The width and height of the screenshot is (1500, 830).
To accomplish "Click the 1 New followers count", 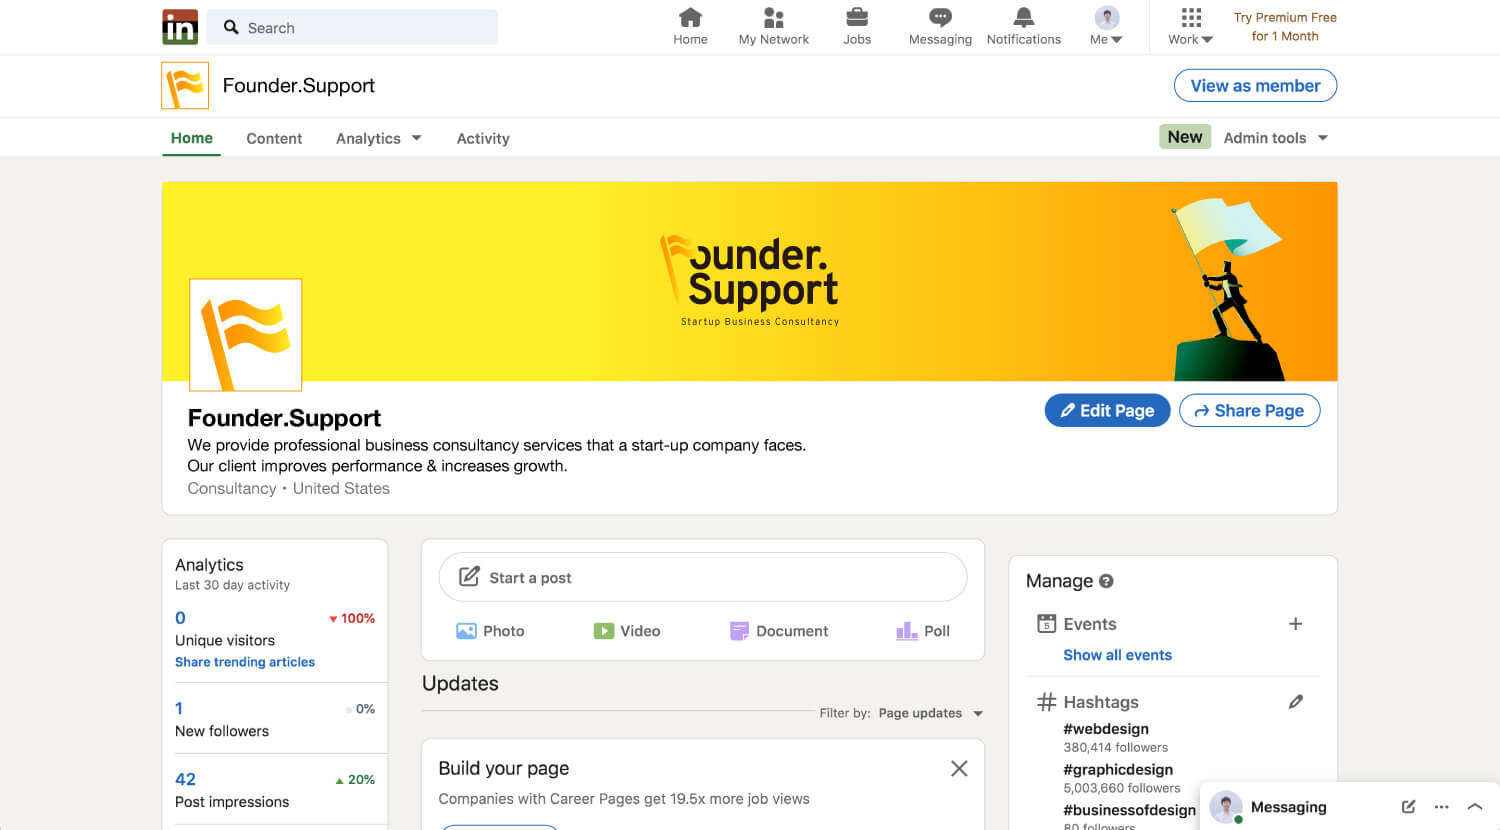I will point(179,708).
